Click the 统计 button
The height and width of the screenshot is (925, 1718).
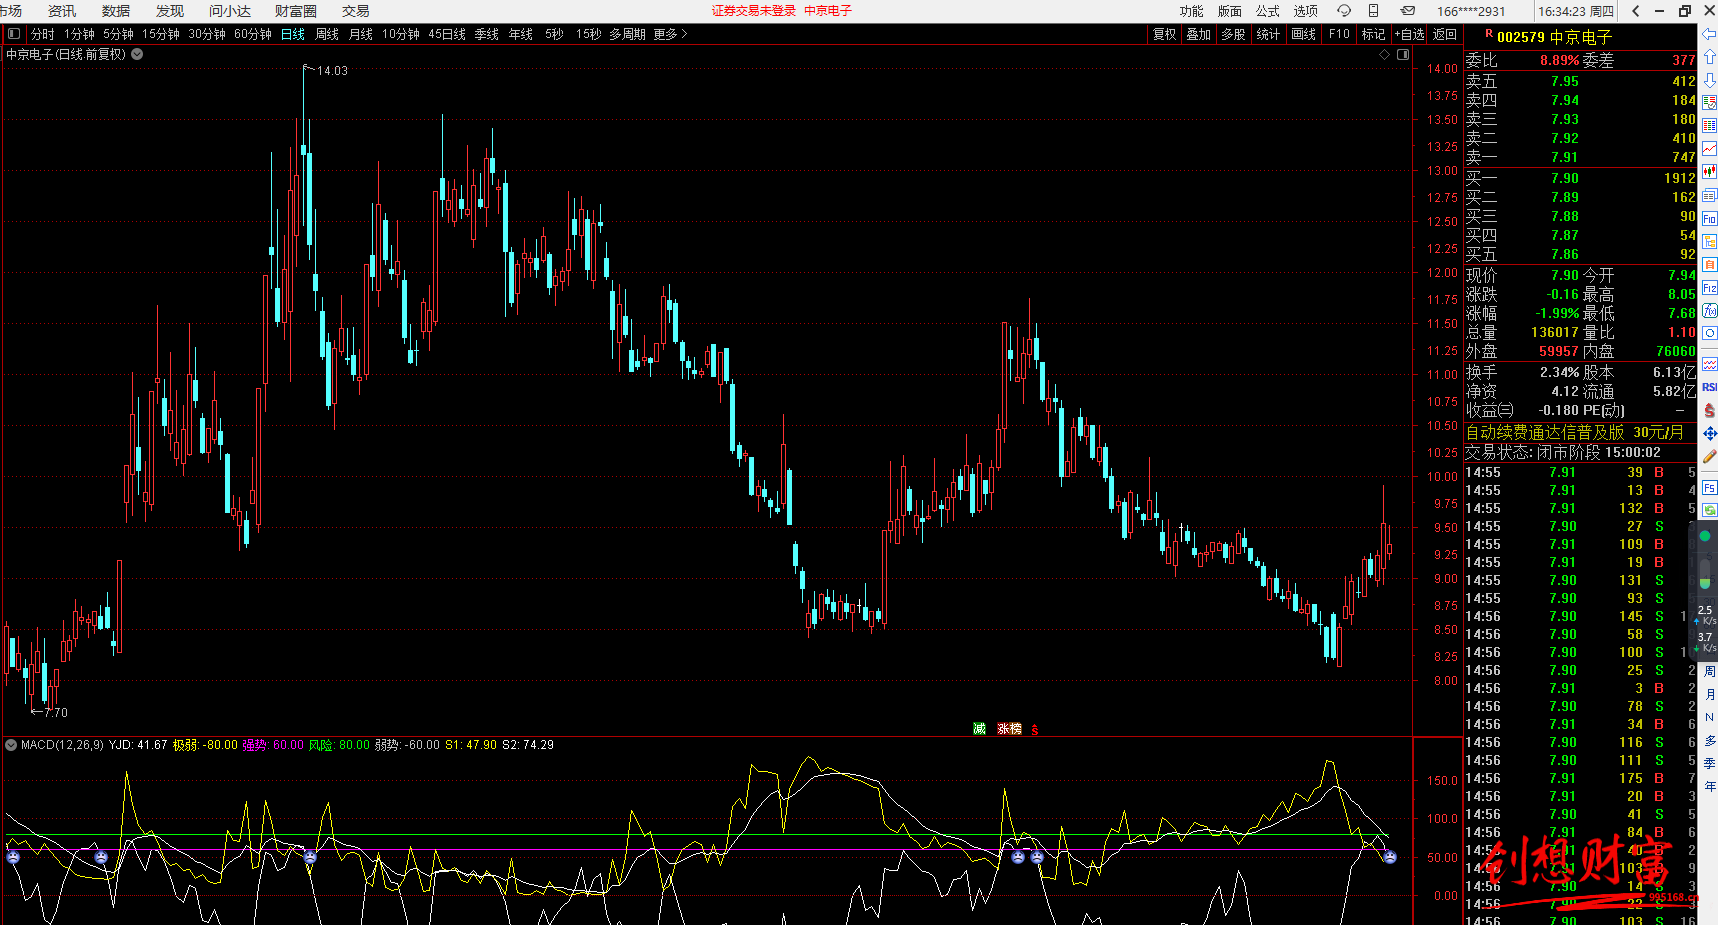[1268, 34]
